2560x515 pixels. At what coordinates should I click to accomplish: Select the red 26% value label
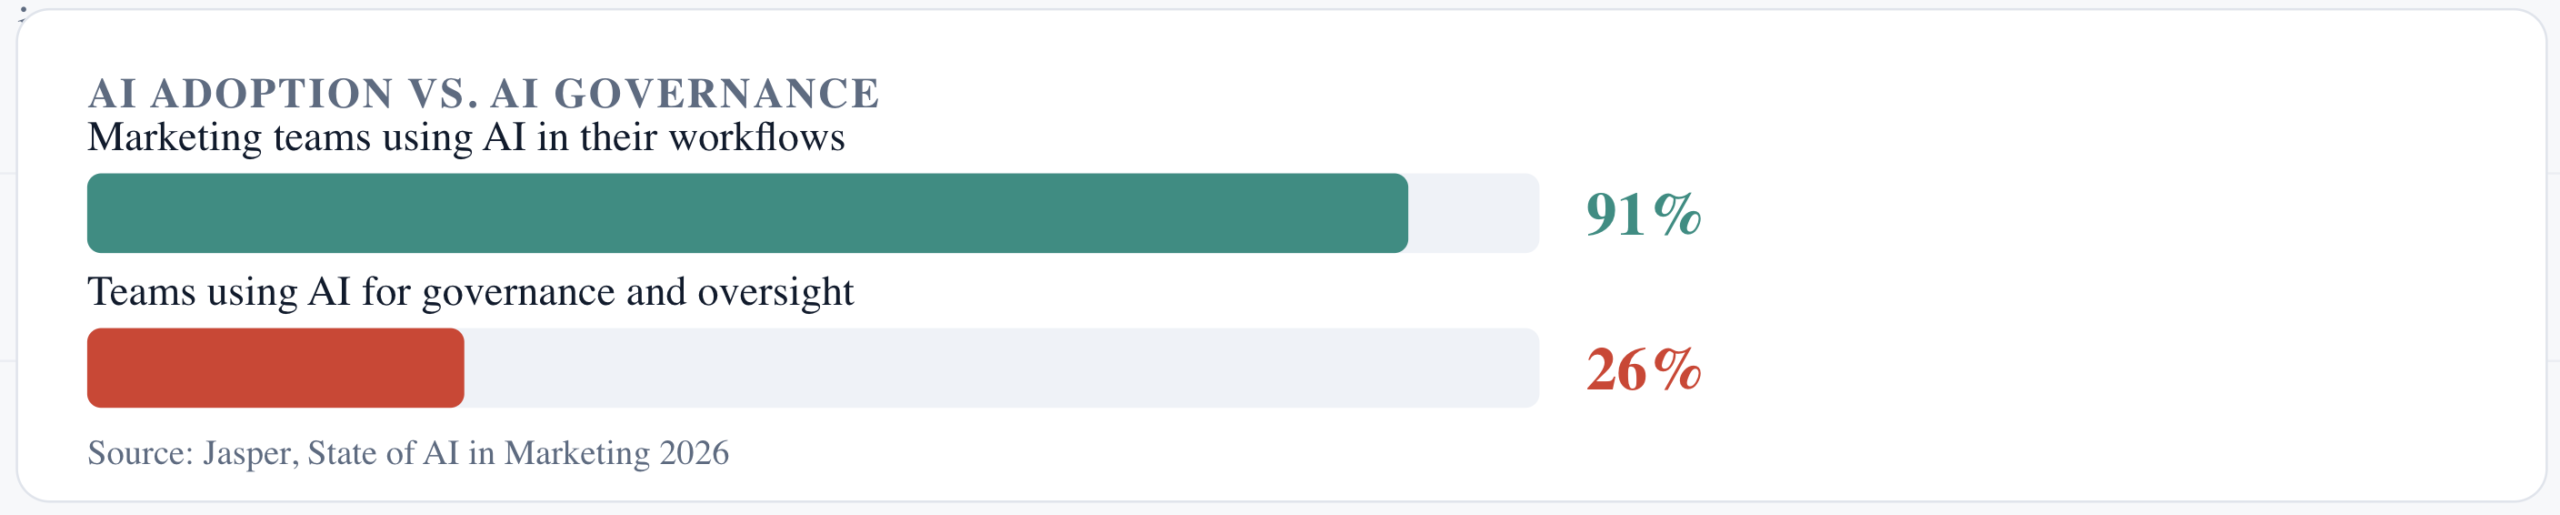tap(1643, 369)
